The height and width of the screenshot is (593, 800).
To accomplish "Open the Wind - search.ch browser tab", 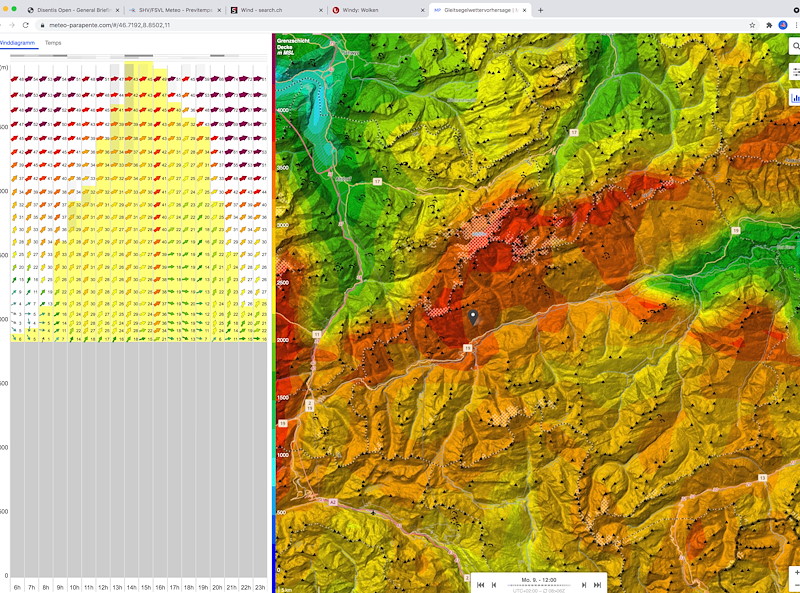I will 276,10.
